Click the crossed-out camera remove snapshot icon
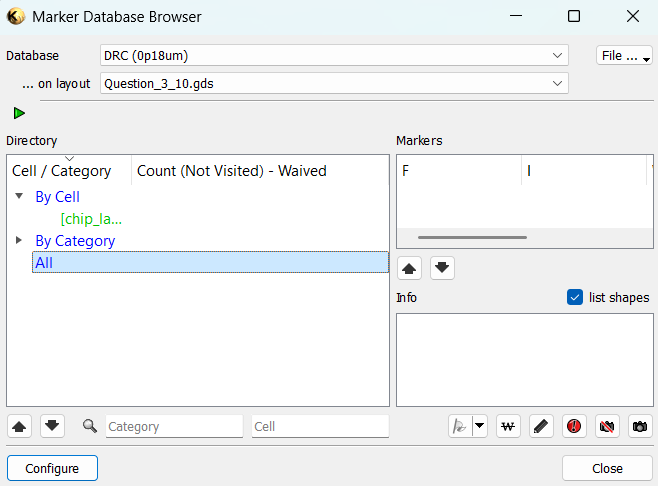 (x=607, y=426)
